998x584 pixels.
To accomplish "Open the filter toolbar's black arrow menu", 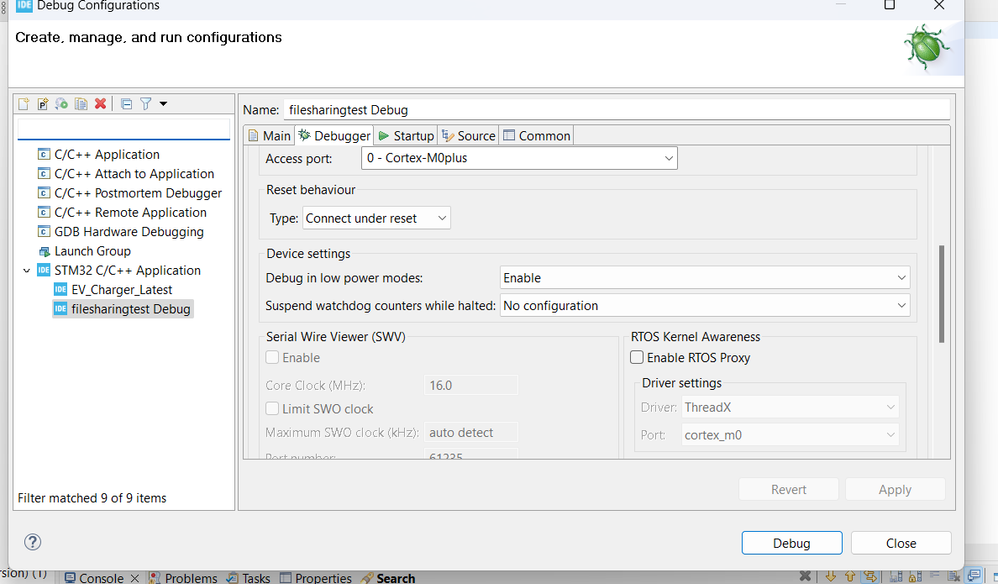I will tap(164, 104).
